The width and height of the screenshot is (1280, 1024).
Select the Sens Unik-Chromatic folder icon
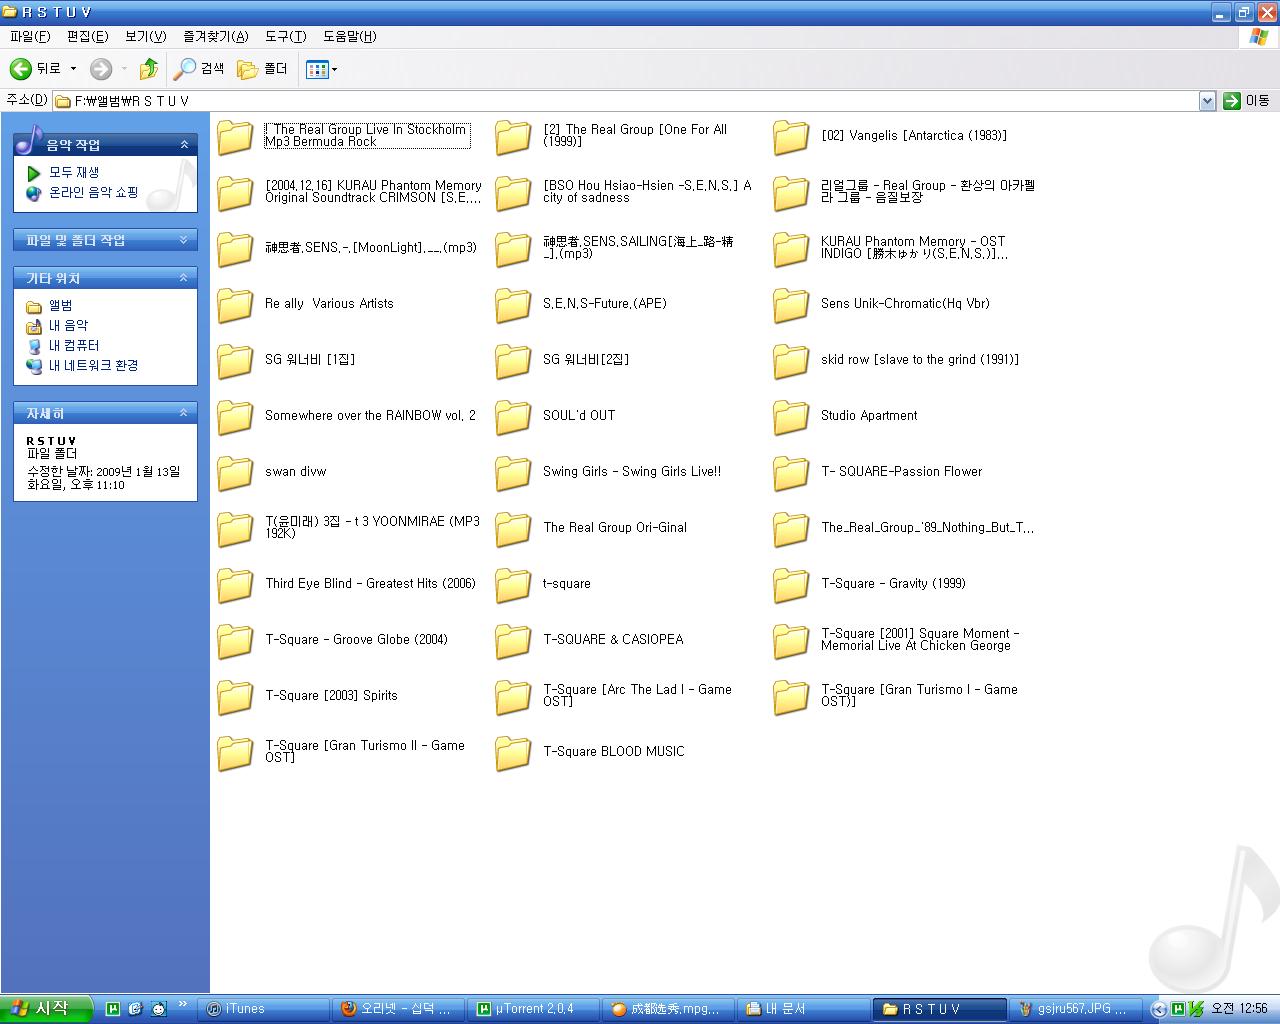click(791, 305)
